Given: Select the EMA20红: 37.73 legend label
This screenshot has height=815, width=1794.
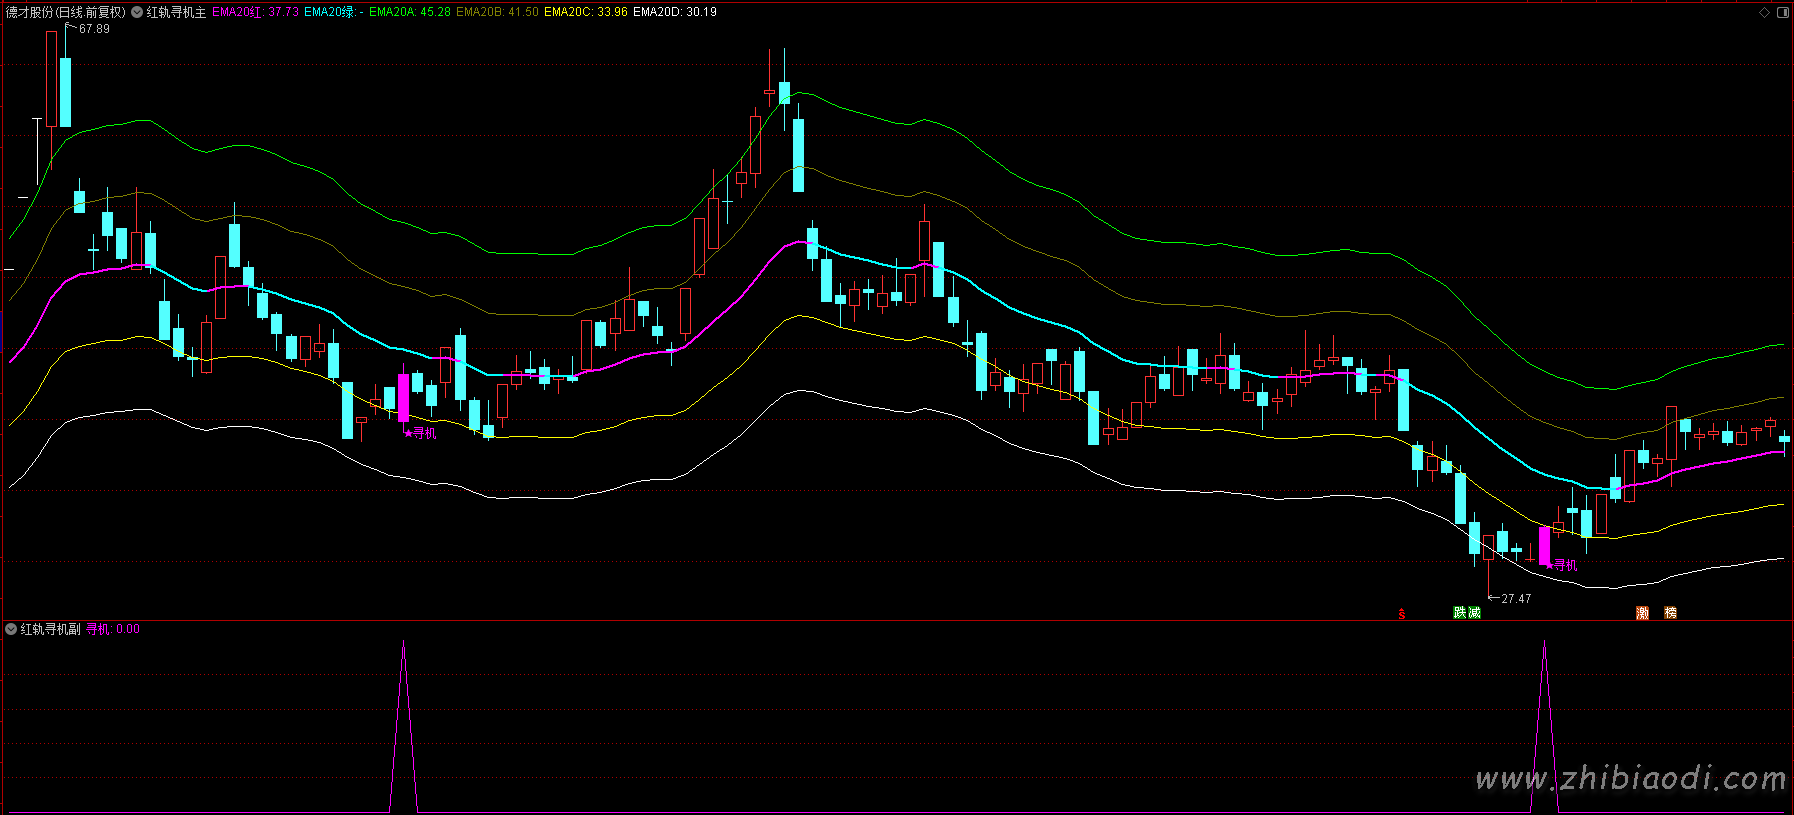Looking at the screenshot, I should tap(255, 12).
